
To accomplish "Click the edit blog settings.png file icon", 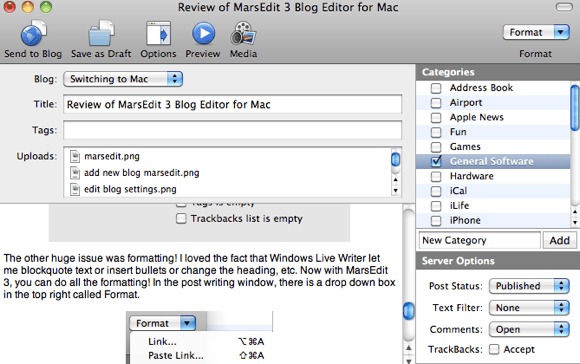I will click(75, 189).
